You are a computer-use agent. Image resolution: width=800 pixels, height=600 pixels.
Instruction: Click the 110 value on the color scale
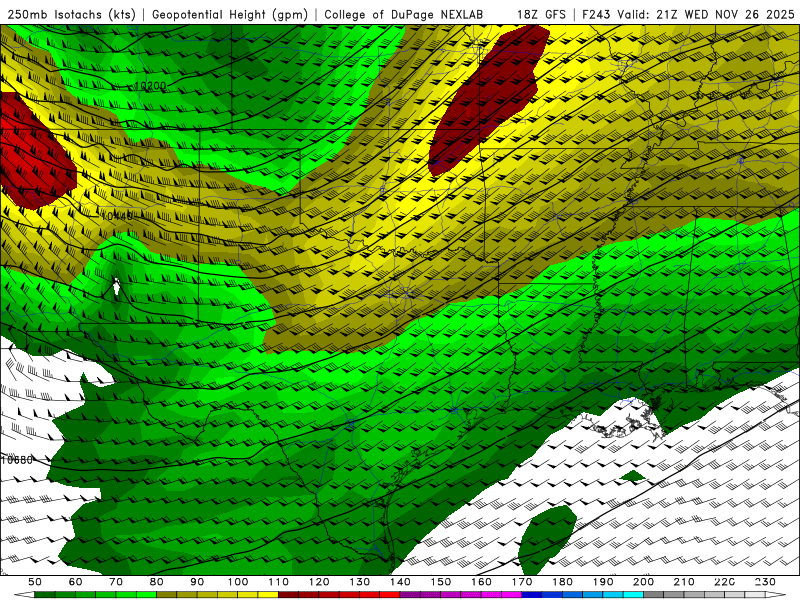tap(279, 582)
